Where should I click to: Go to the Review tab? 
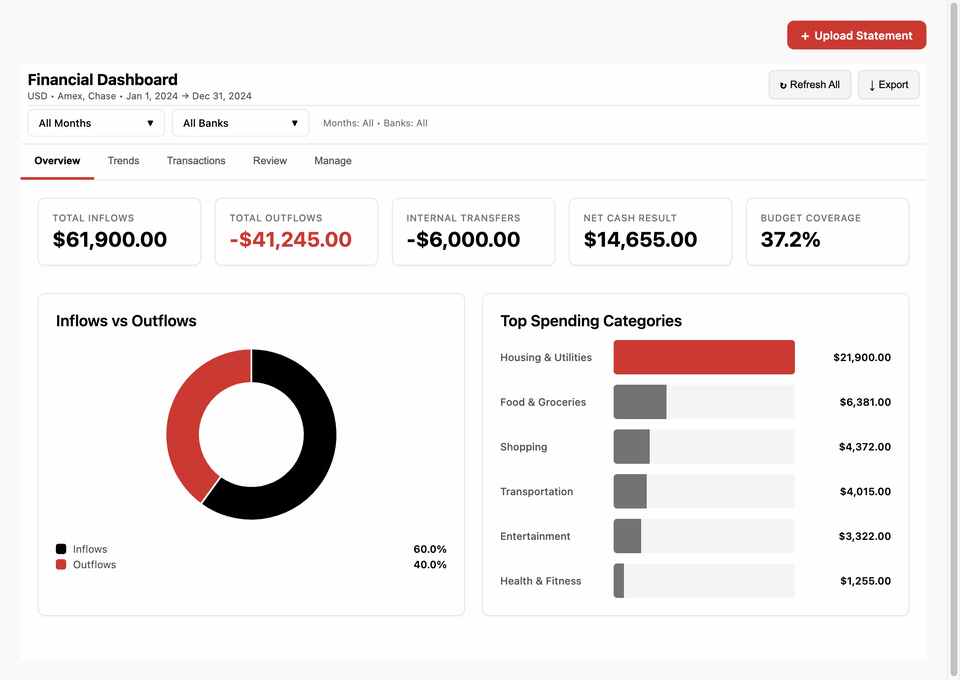point(270,160)
